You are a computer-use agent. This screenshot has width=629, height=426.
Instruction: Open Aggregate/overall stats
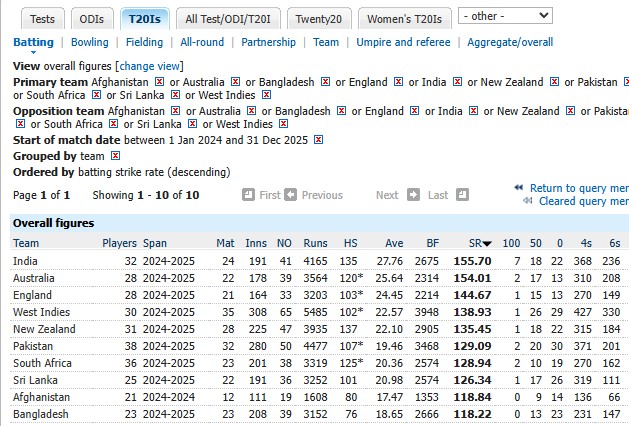[x=510, y=42]
